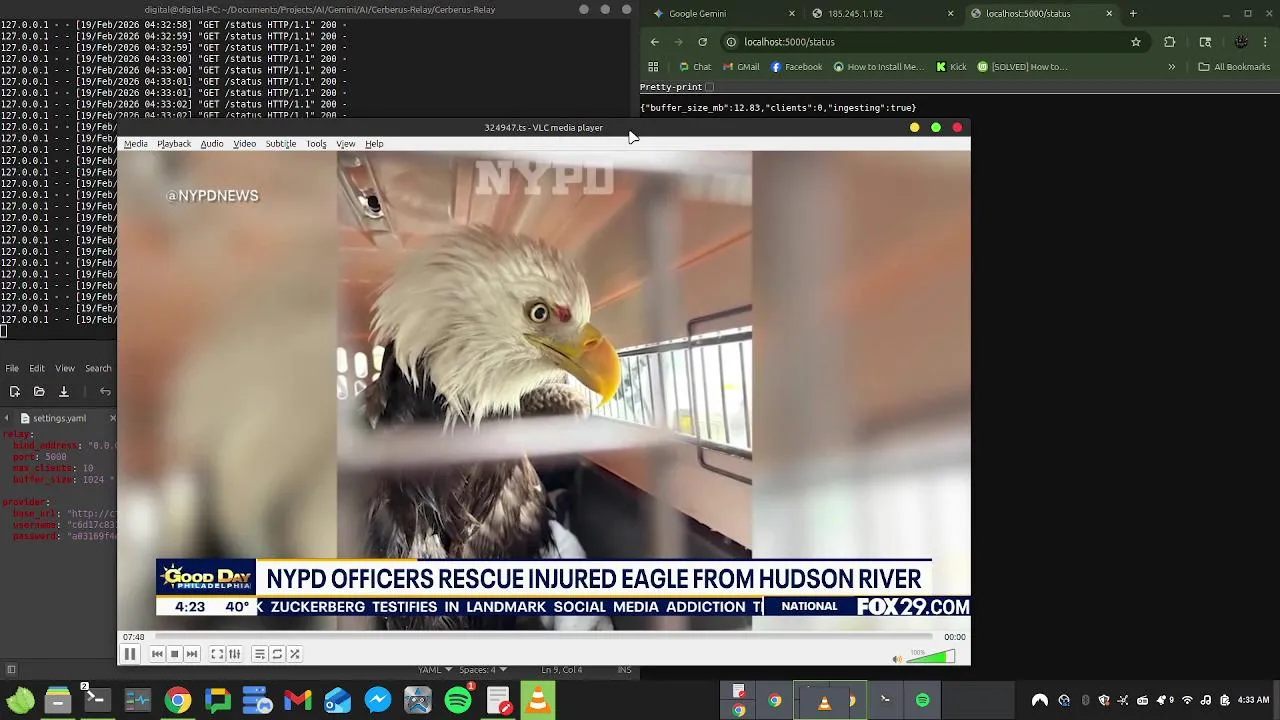Pause playback in VLC
Image resolution: width=1280 pixels, height=720 pixels.
(129, 654)
